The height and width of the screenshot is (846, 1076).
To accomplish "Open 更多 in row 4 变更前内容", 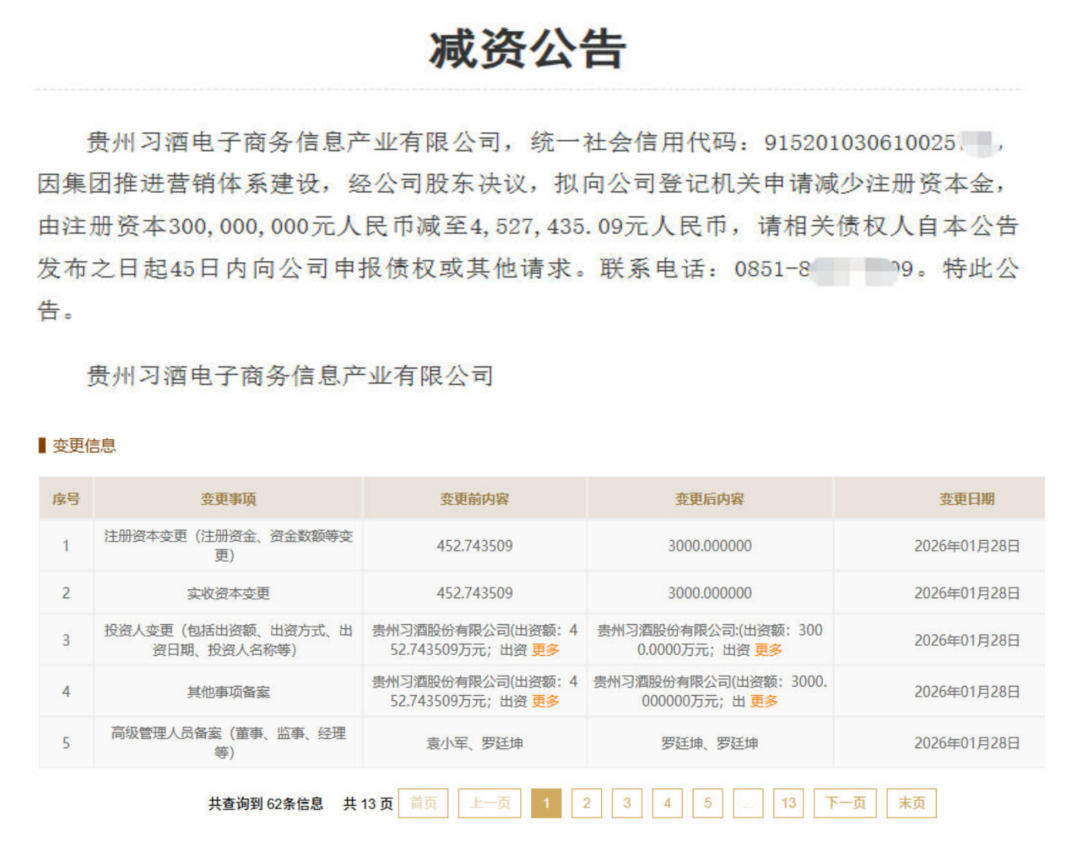I will 546,701.
